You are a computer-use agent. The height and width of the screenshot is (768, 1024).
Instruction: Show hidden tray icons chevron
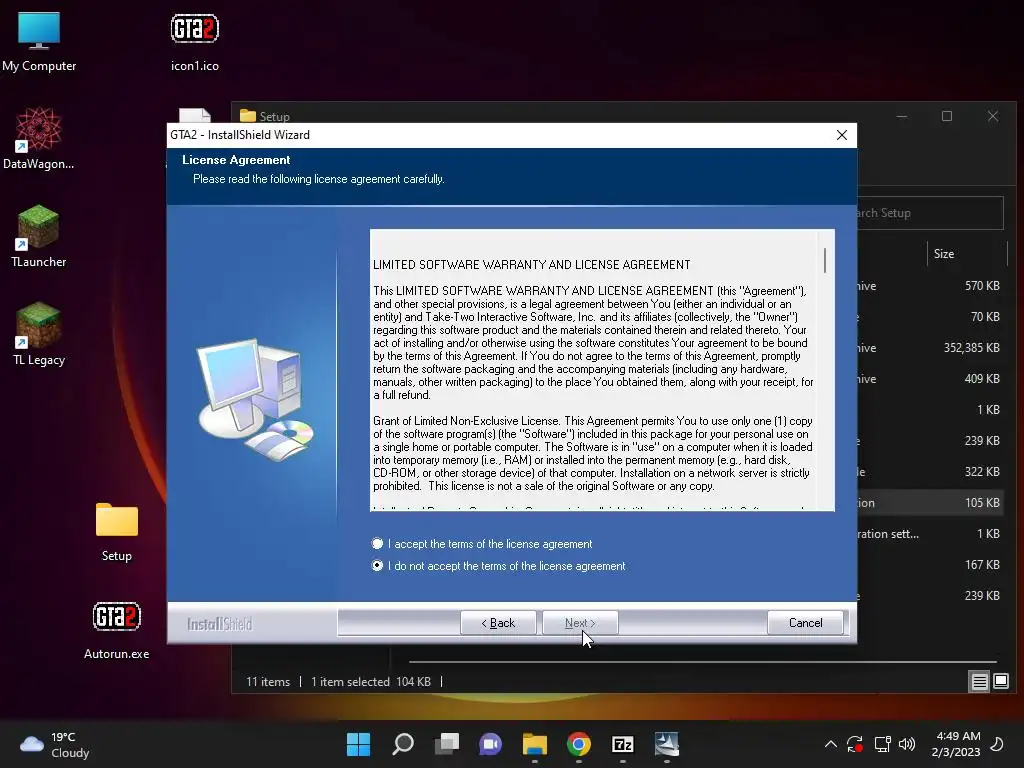831,744
